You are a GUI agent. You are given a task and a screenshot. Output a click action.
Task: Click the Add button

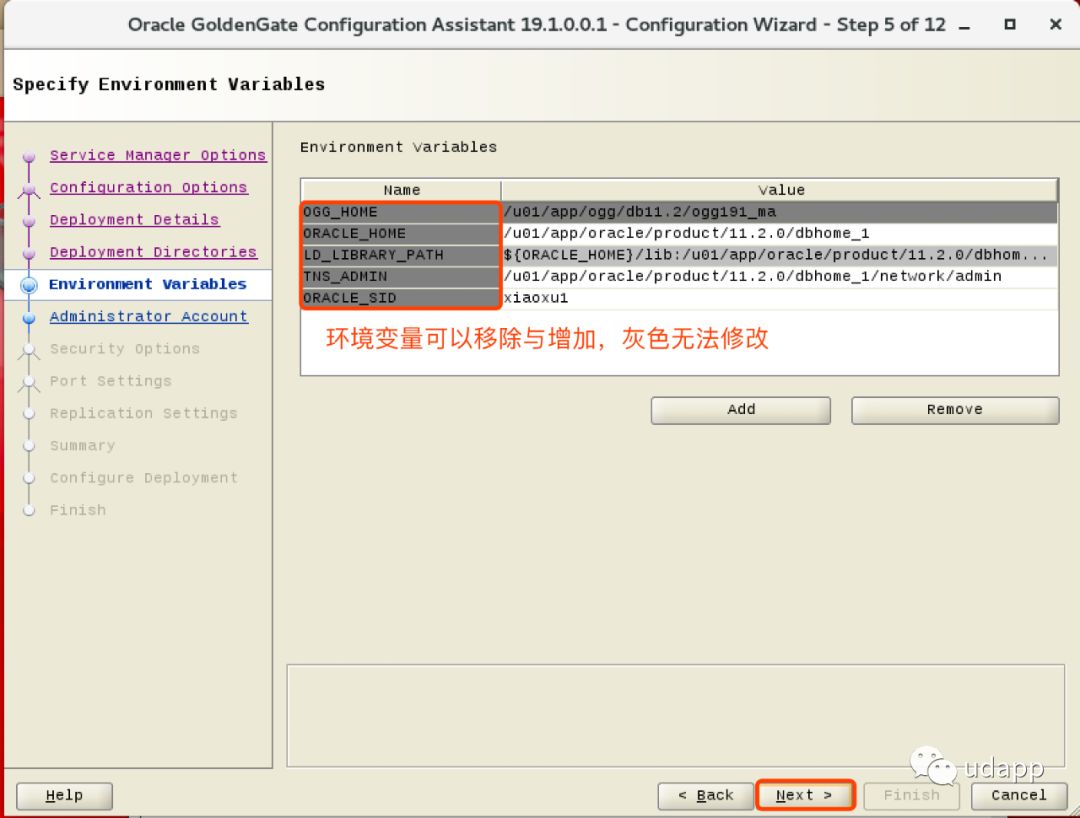click(x=740, y=410)
